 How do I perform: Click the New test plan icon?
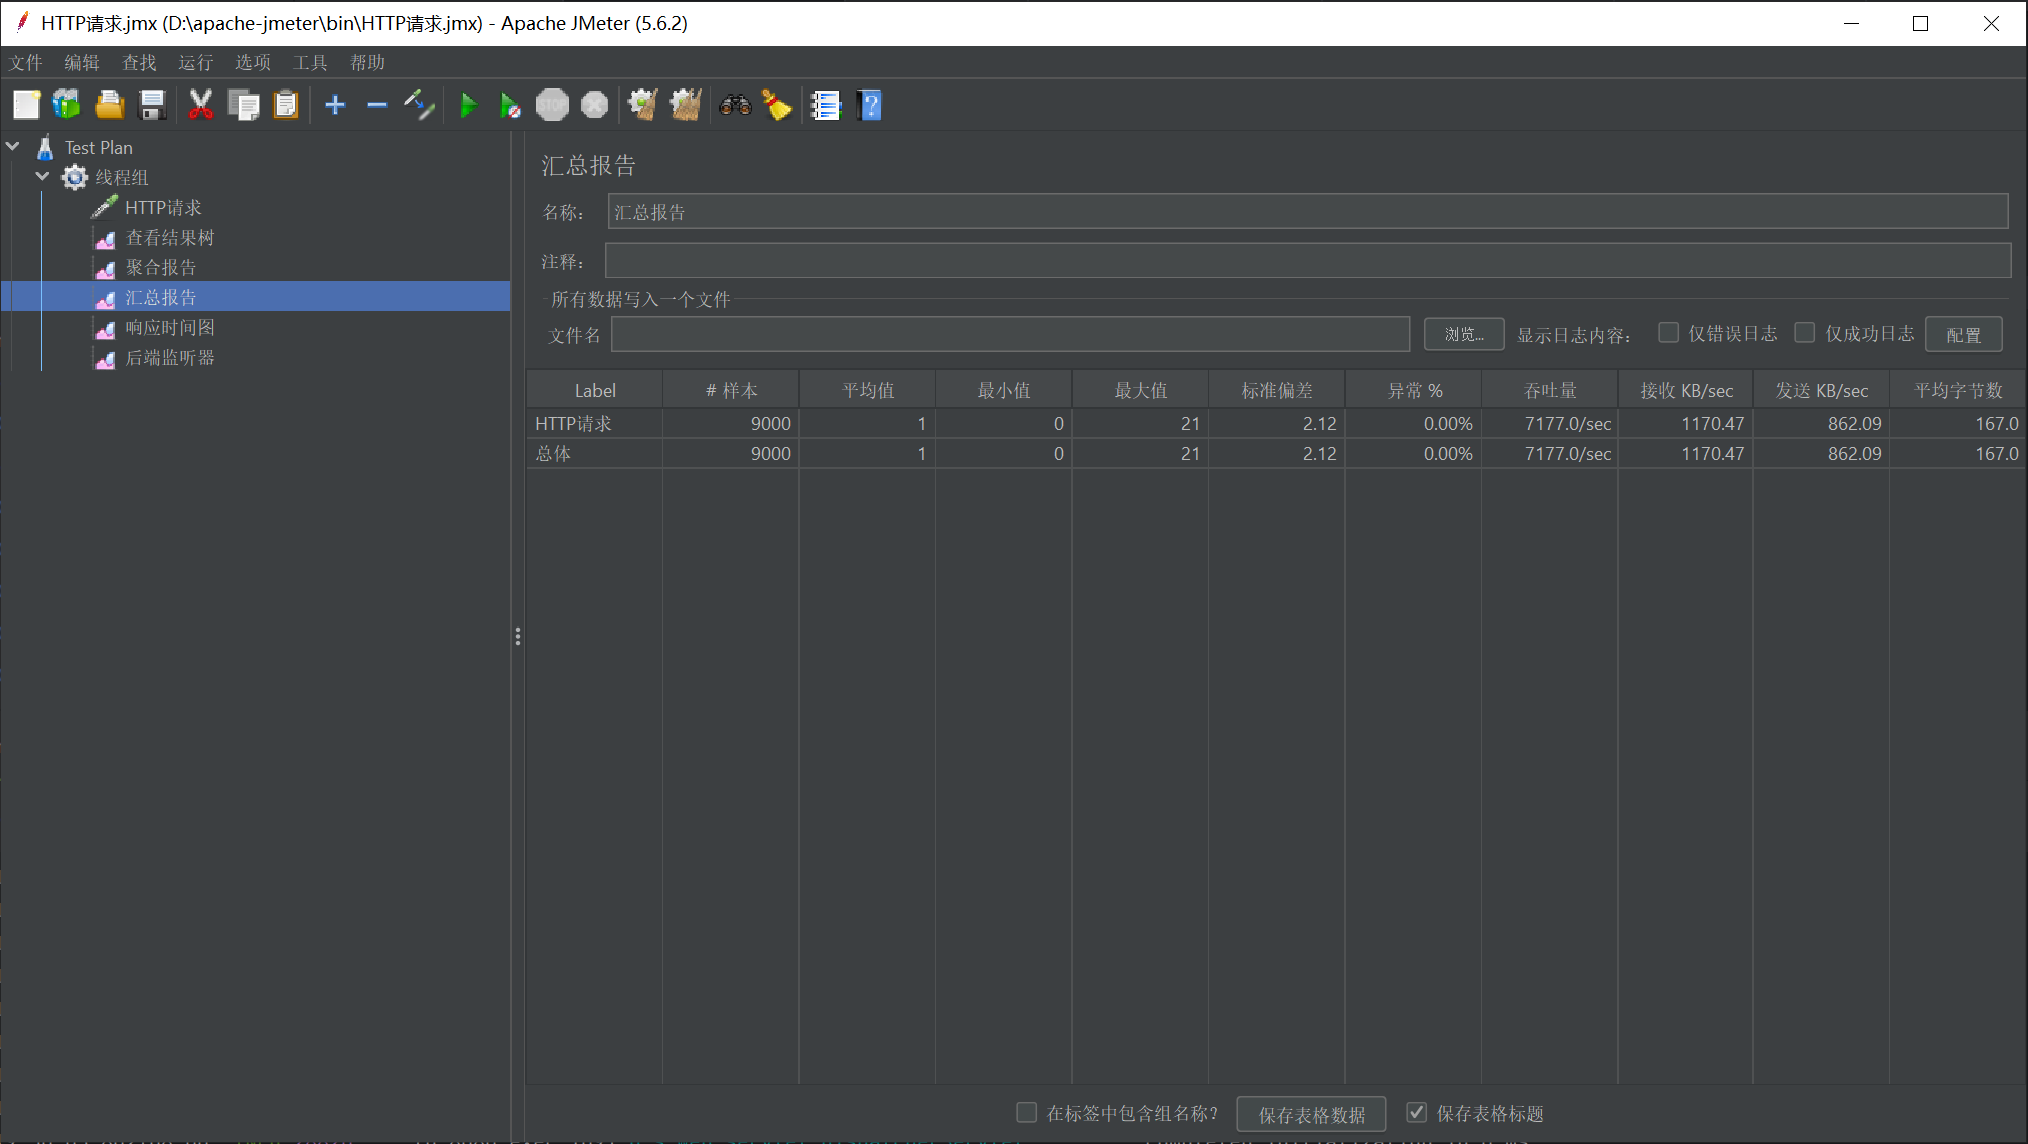[x=27, y=105]
